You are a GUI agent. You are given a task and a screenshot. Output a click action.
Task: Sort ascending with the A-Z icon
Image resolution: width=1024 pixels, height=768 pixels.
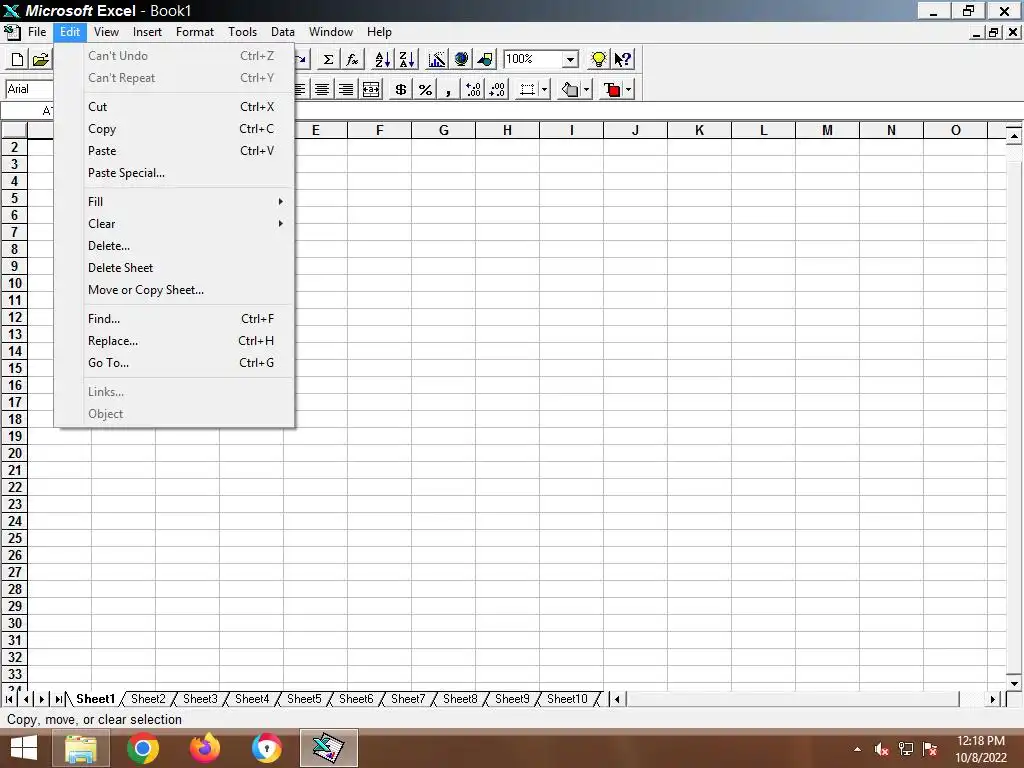tap(383, 59)
